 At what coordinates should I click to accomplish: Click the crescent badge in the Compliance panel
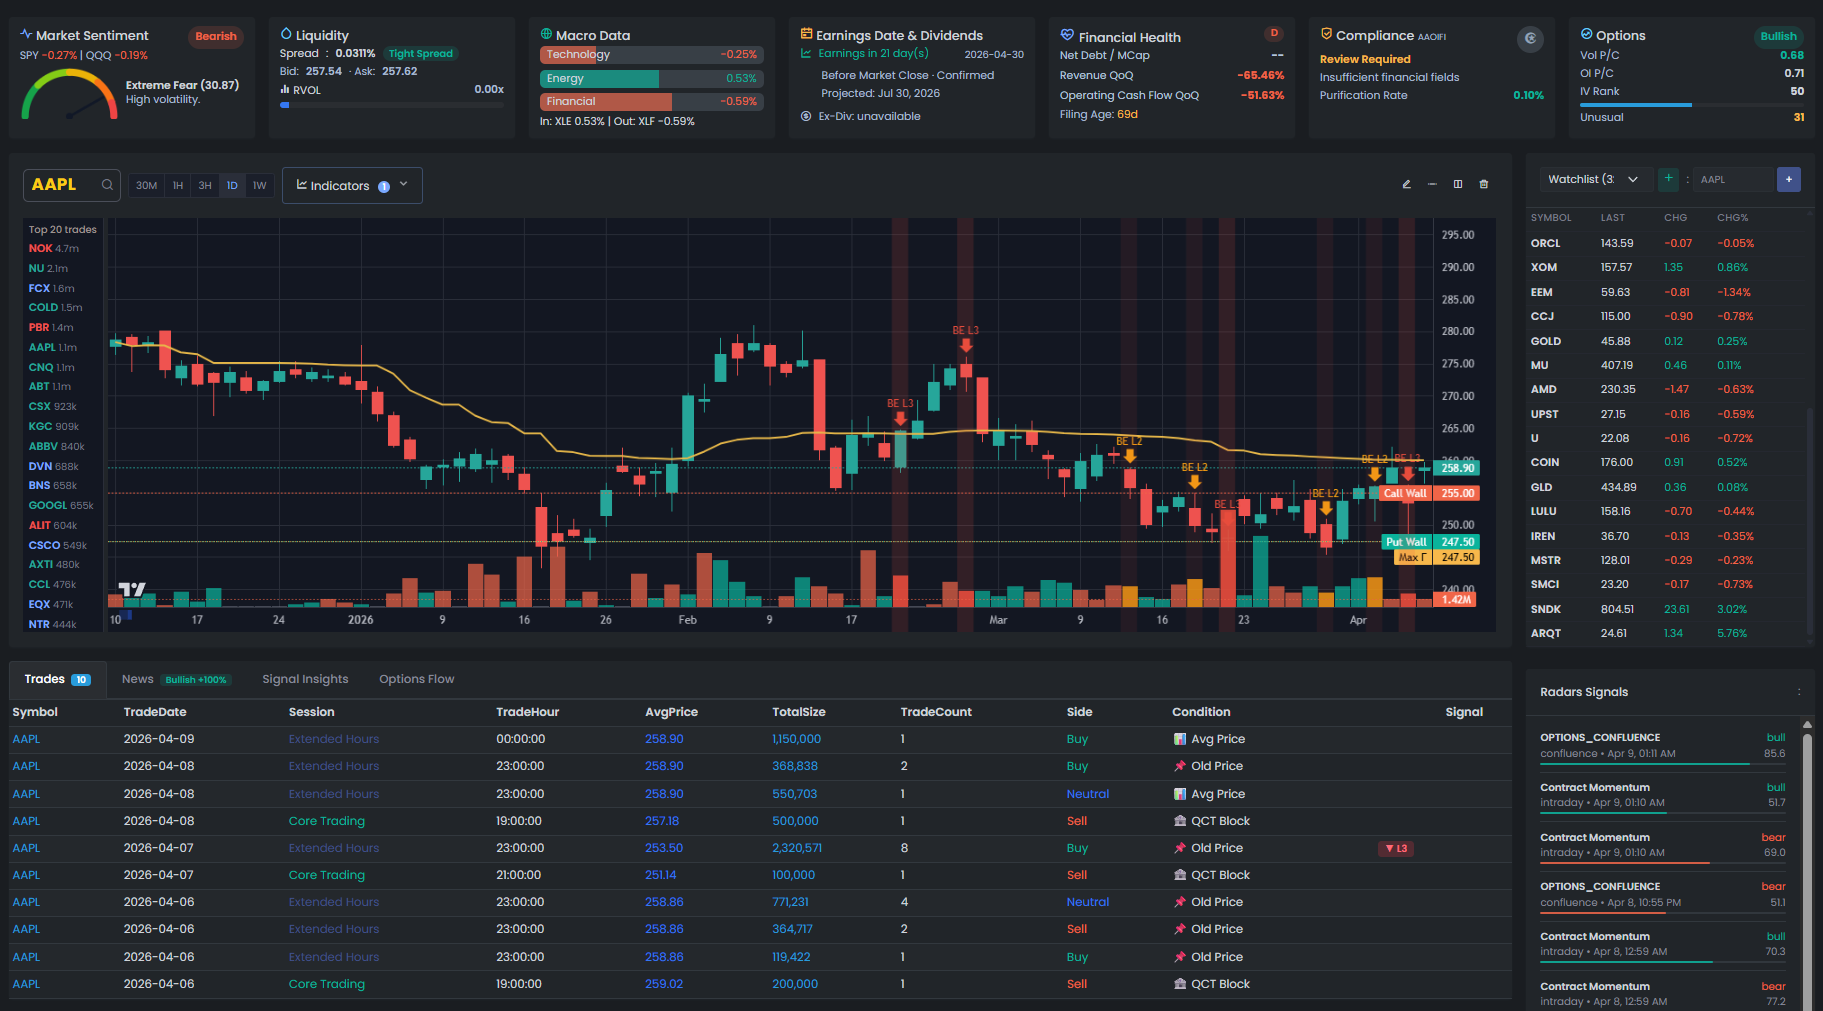click(x=1529, y=39)
